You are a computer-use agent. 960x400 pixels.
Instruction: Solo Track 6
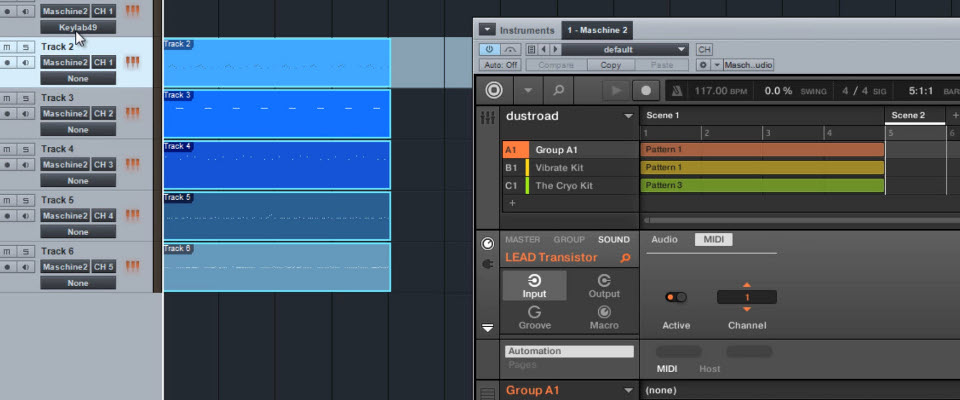[25, 251]
